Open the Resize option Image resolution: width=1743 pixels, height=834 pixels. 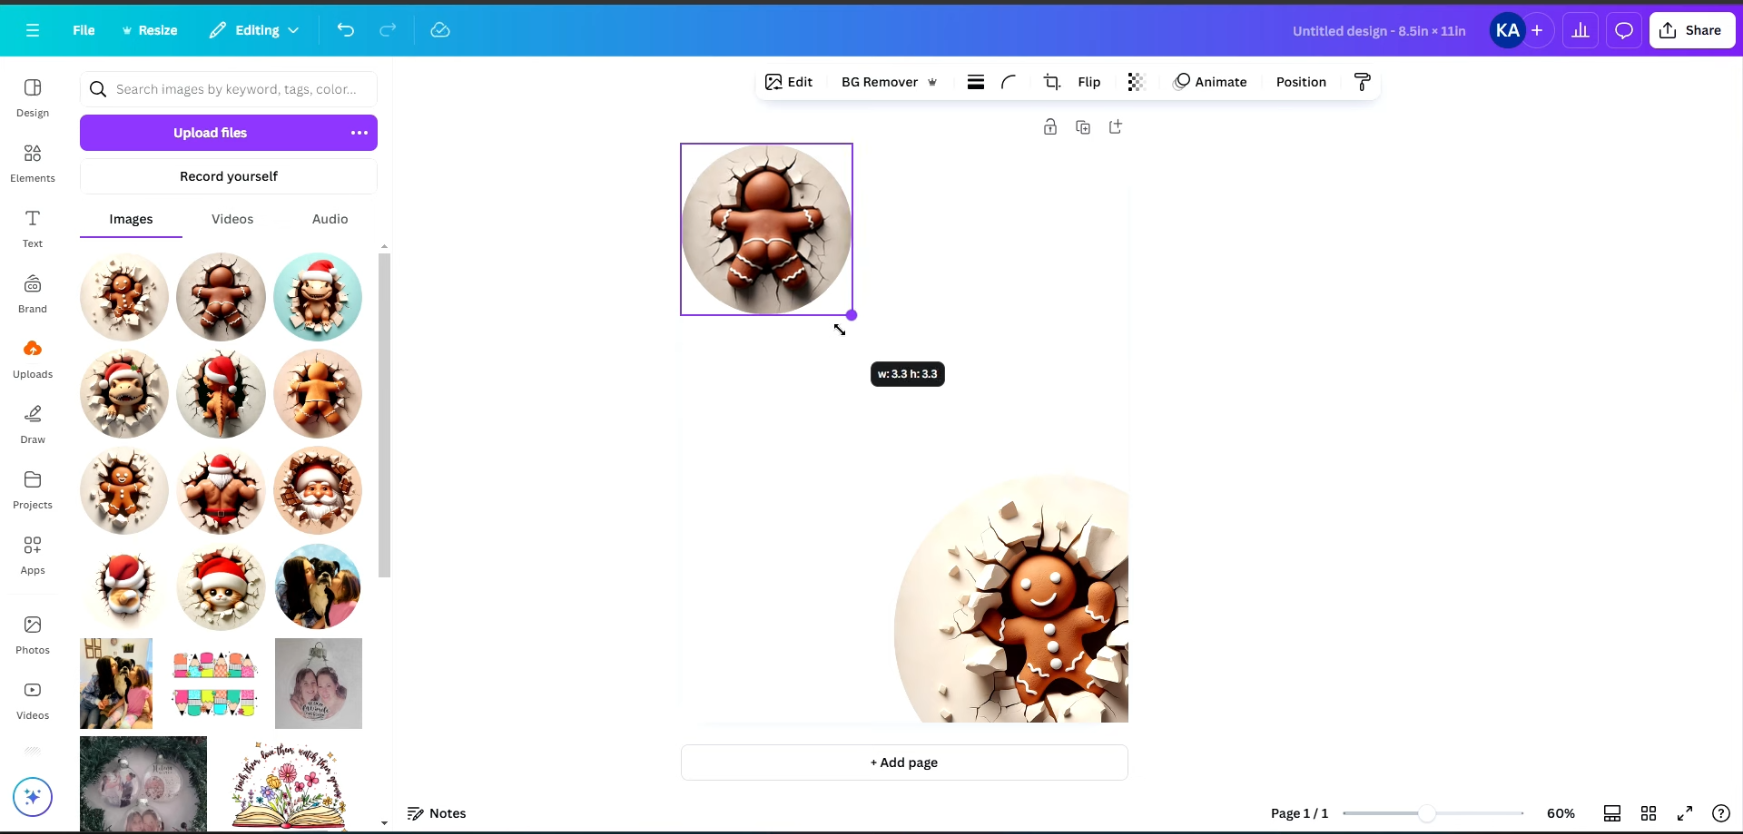[149, 30]
